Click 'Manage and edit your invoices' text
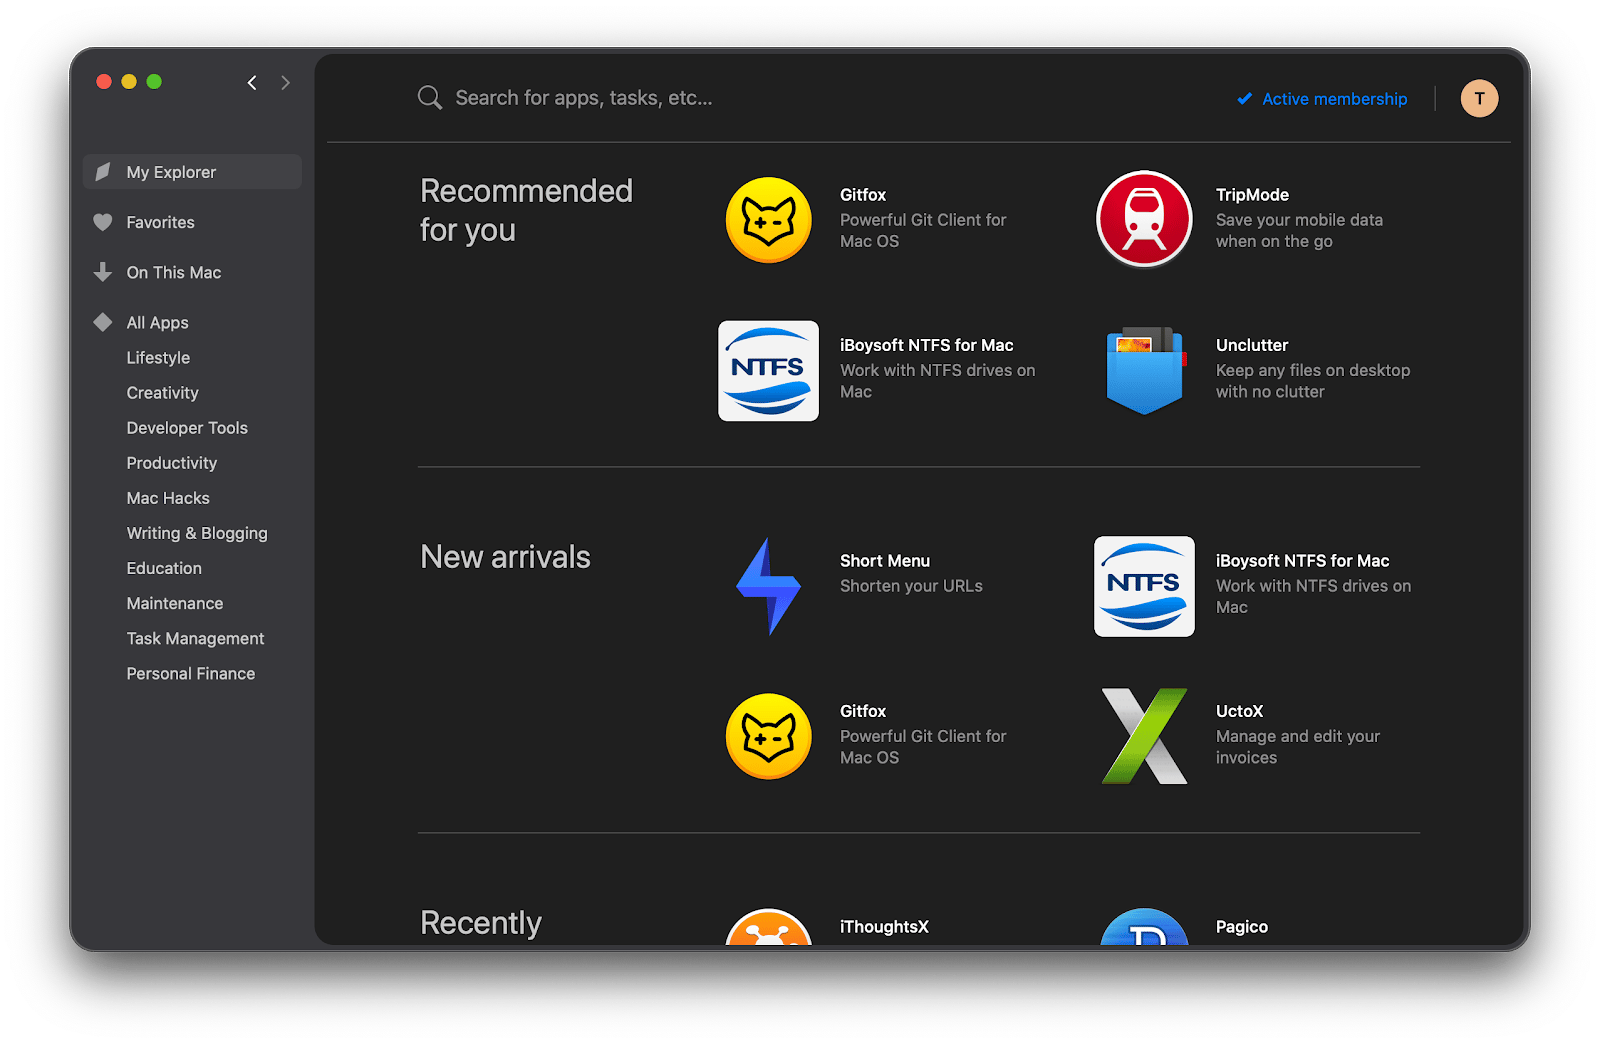This screenshot has height=1044, width=1600. 1298,747
